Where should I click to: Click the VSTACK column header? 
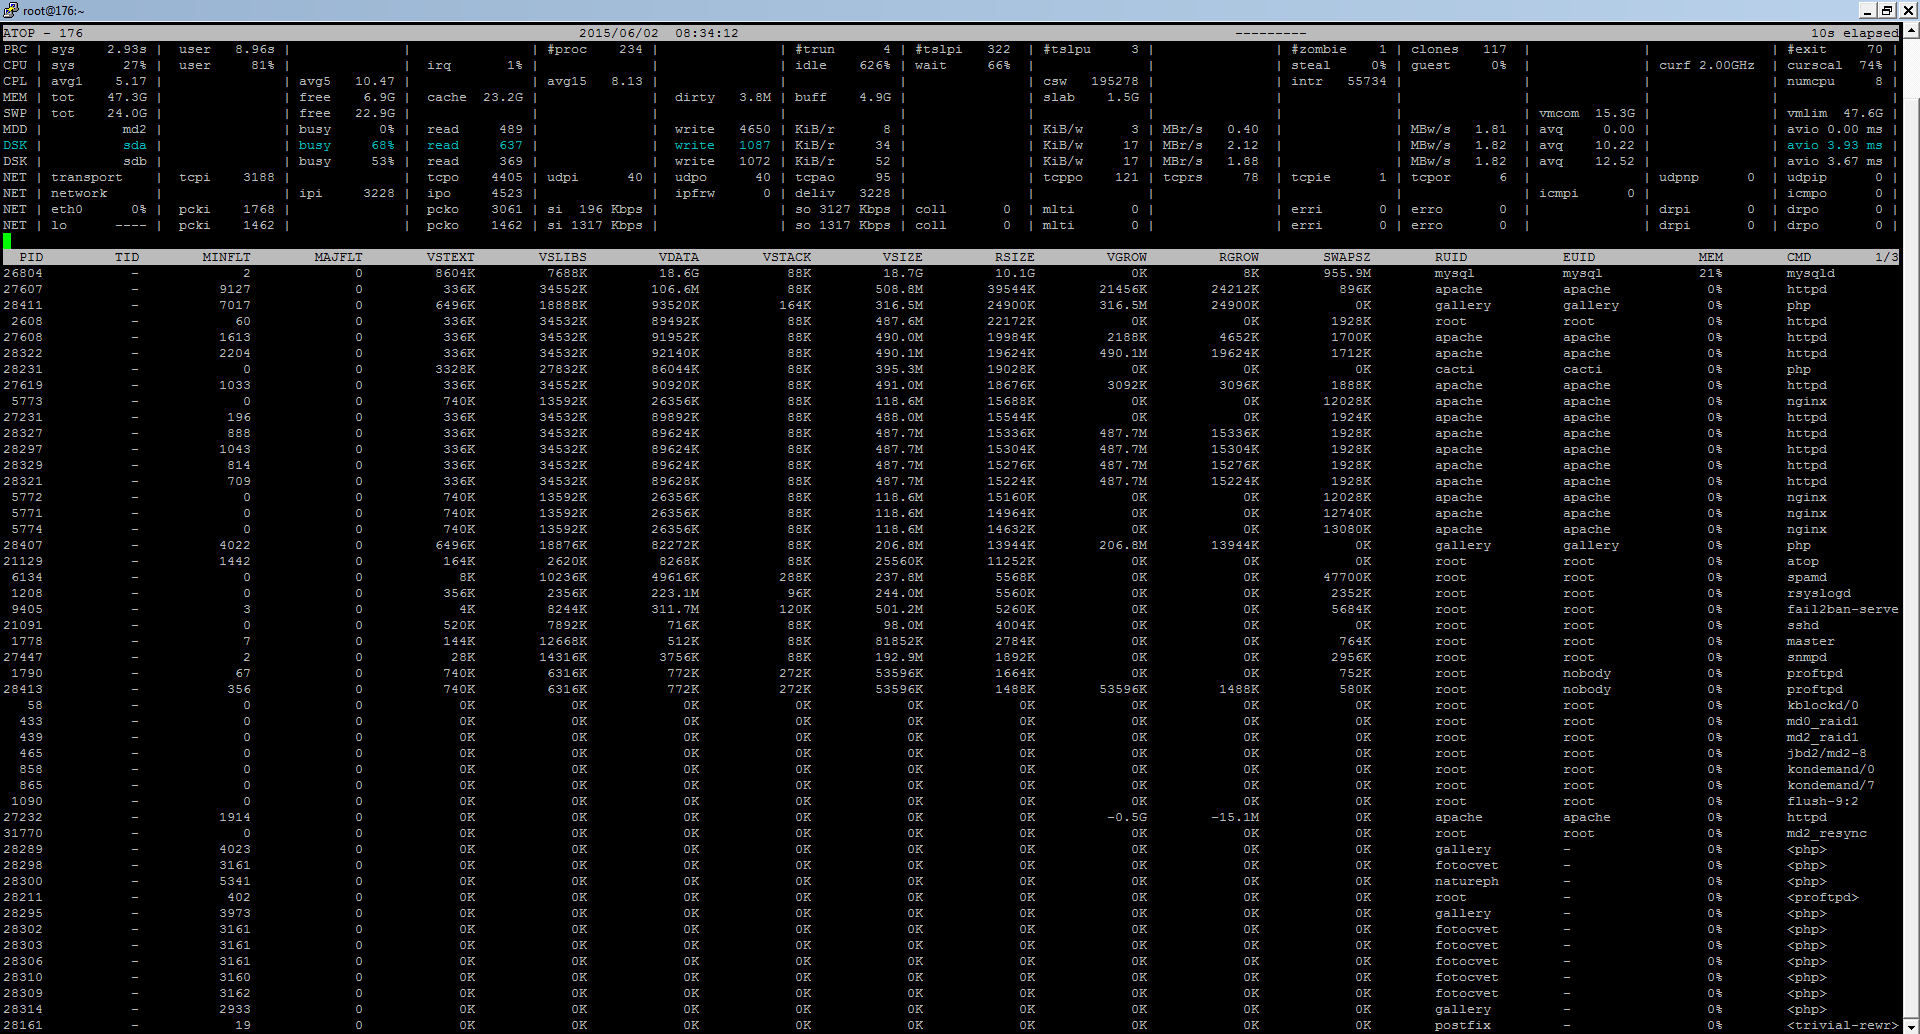pos(787,257)
